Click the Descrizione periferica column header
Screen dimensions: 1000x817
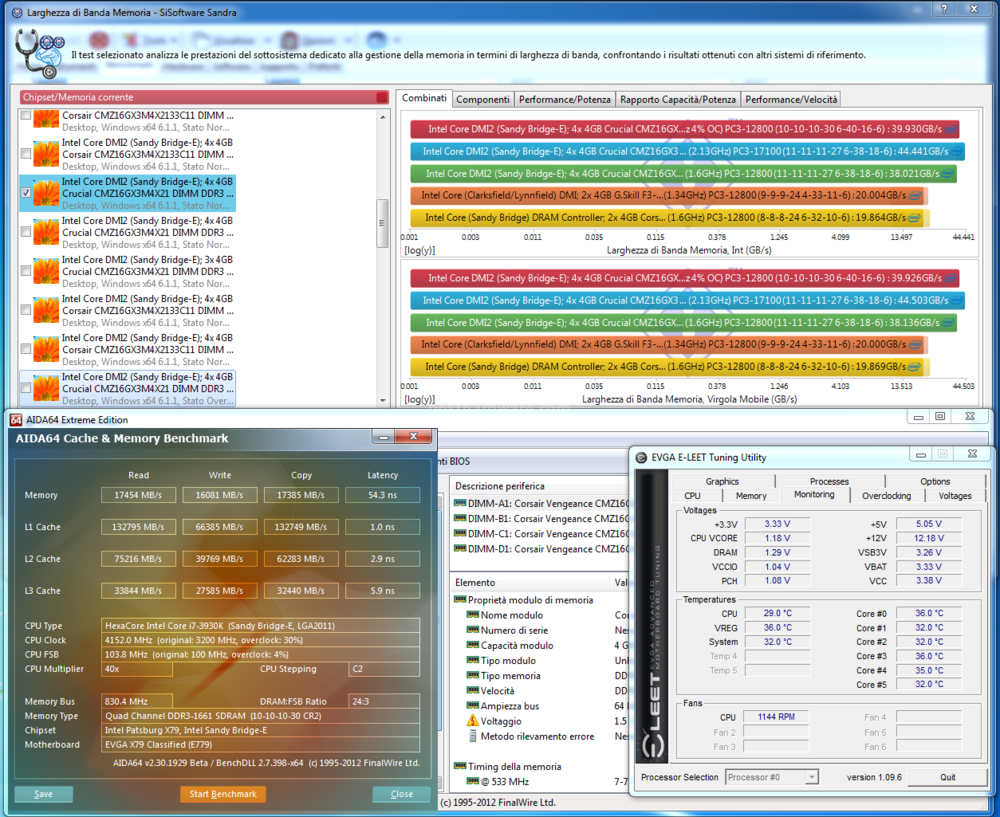click(x=540, y=486)
